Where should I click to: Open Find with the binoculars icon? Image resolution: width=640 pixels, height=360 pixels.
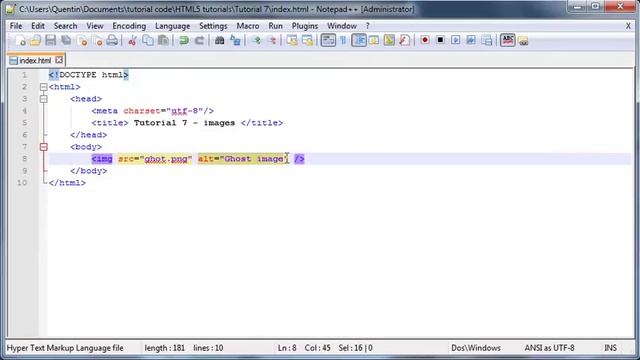tap(220, 40)
